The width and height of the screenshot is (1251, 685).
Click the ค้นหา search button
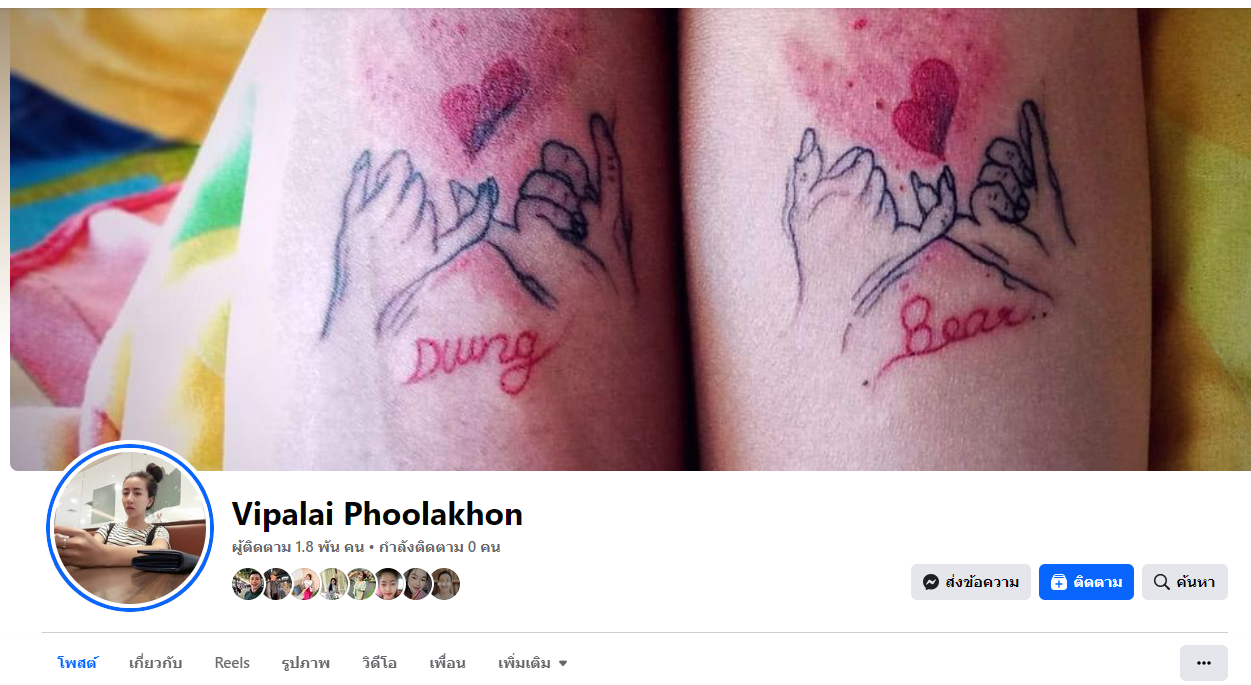(x=1185, y=582)
